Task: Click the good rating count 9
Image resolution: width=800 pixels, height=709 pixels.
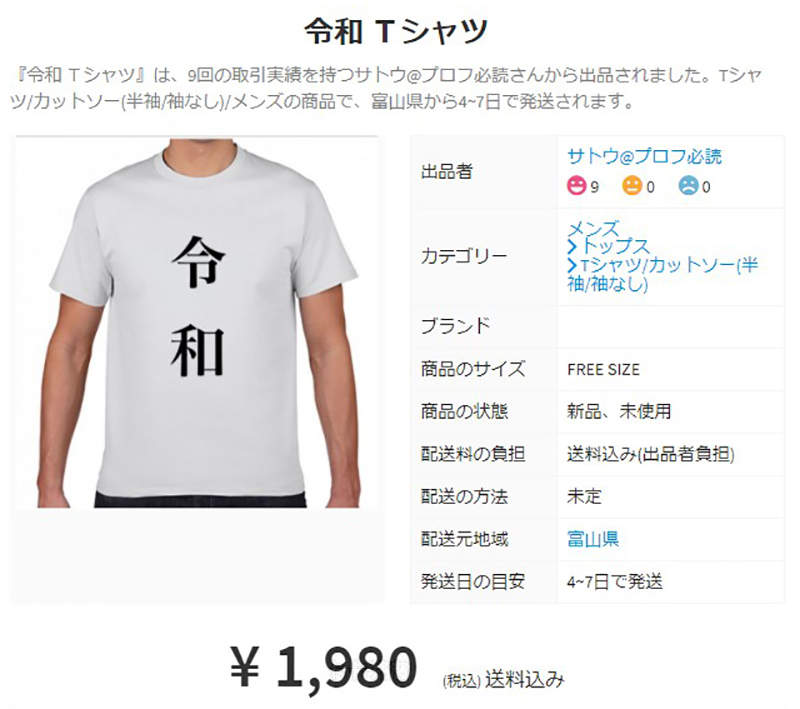Action: pos(594,187)
